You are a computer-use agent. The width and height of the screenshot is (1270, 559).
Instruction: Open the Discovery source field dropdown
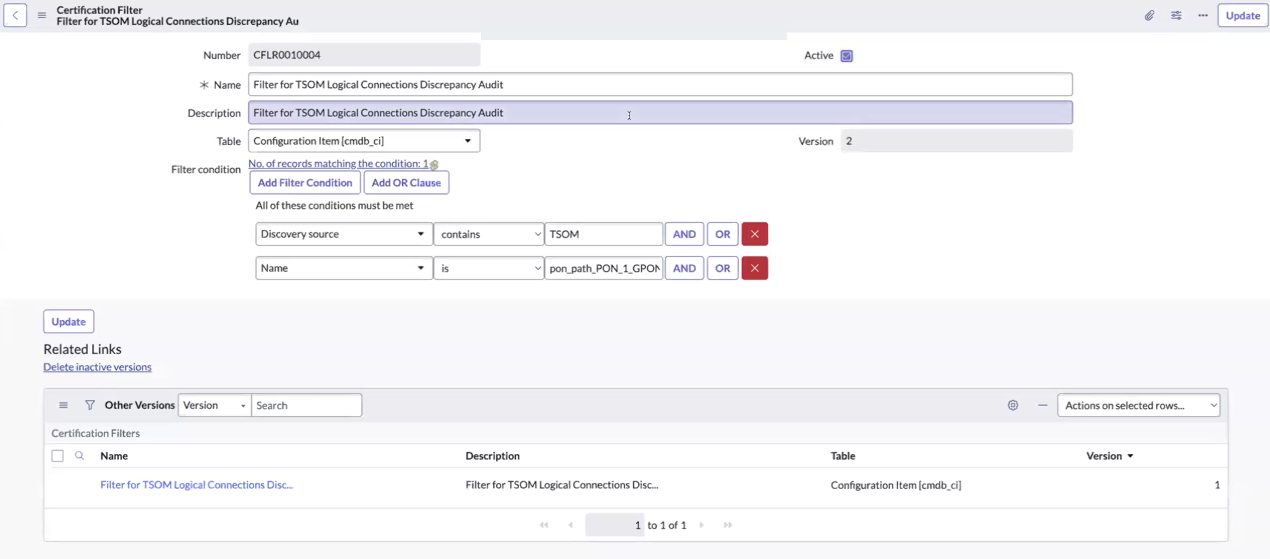(x=343, y=234)
